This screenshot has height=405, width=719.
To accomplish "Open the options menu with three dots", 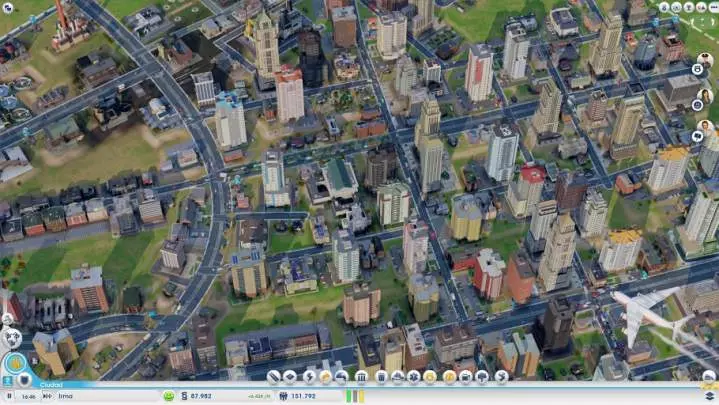I will click(x=713, y=7).
